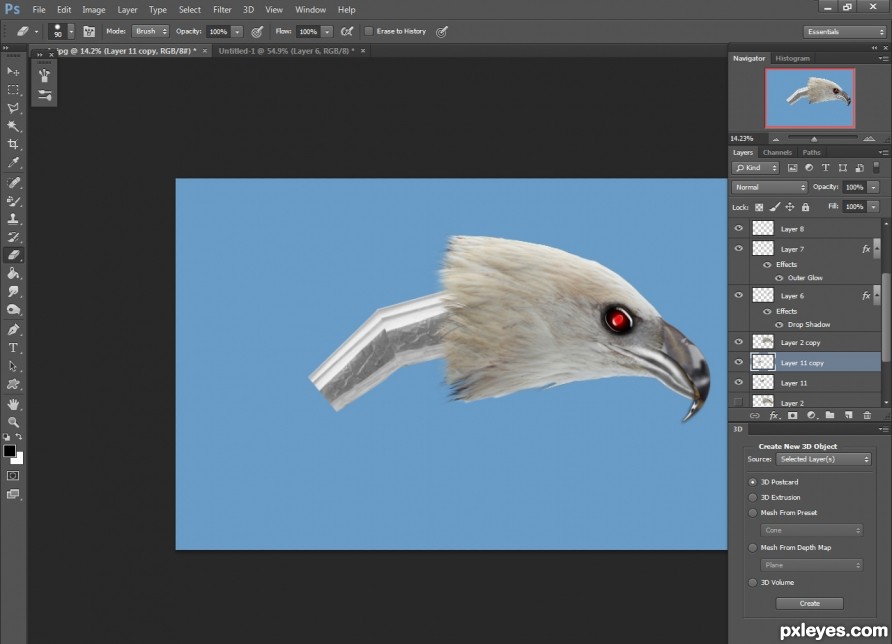Select the Sponge tool
892x644 pixels.
click(13, 310)
